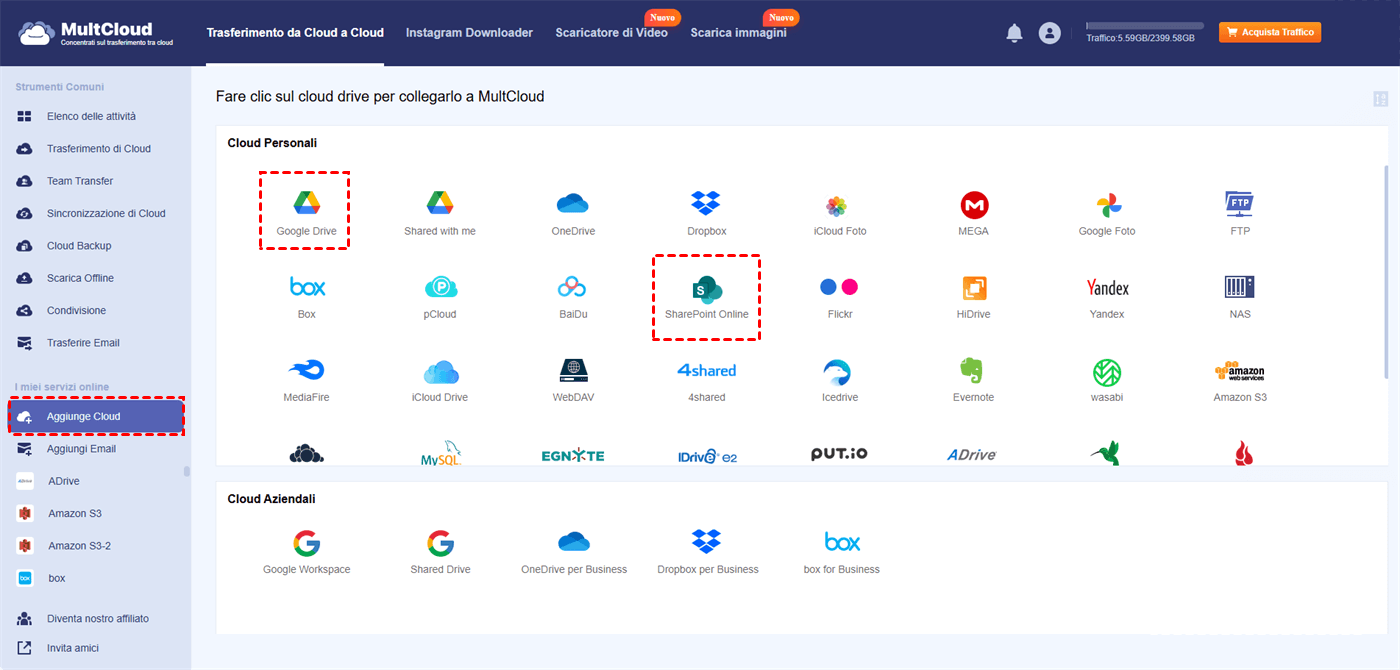
Task: Select the Yandex cloud
Action: (1107, 288)
